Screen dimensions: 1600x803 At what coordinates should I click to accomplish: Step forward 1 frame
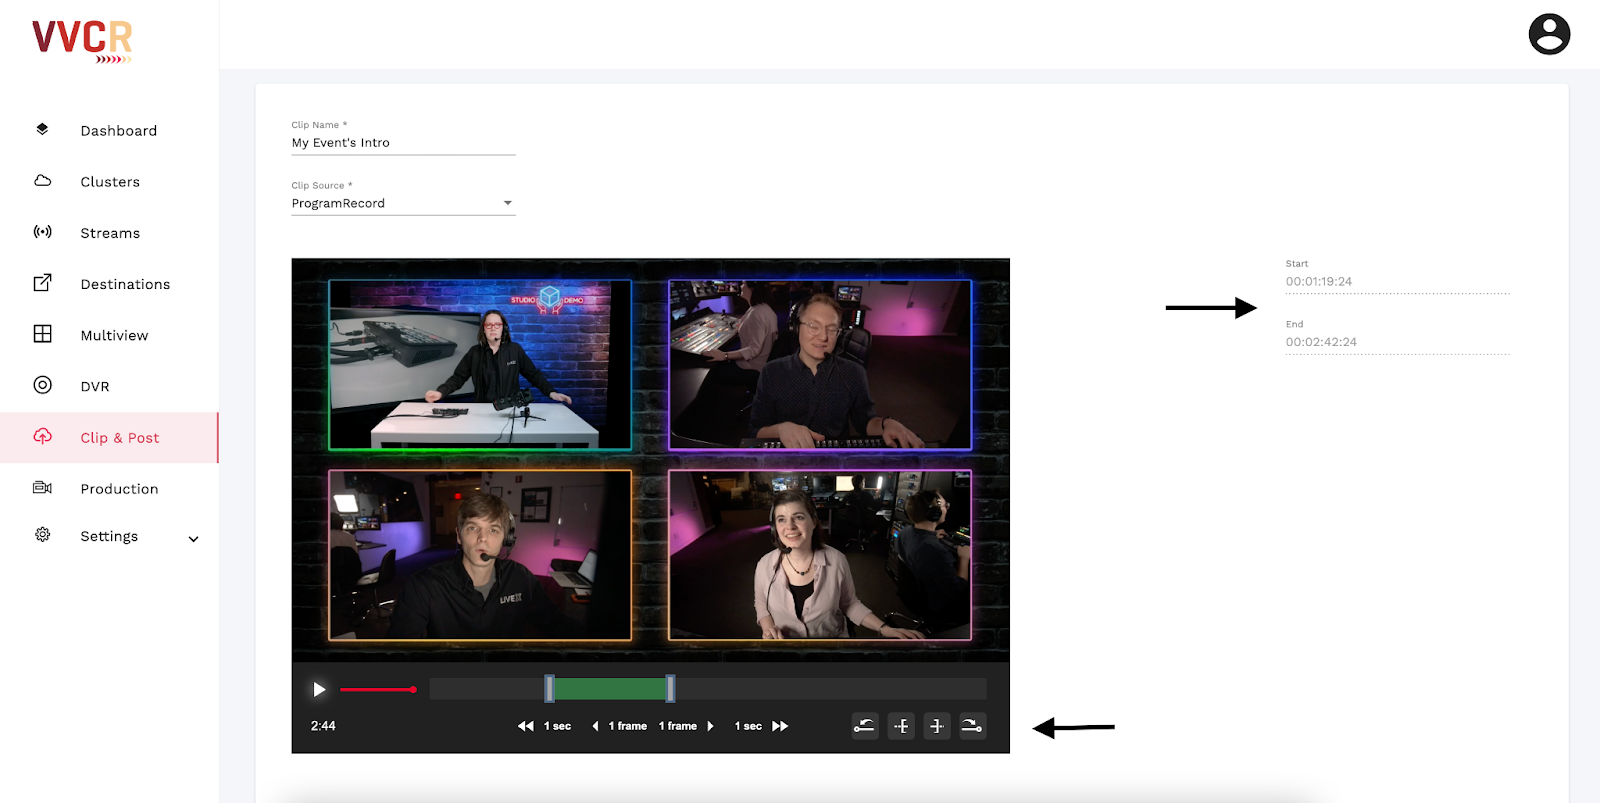point(687,726)
